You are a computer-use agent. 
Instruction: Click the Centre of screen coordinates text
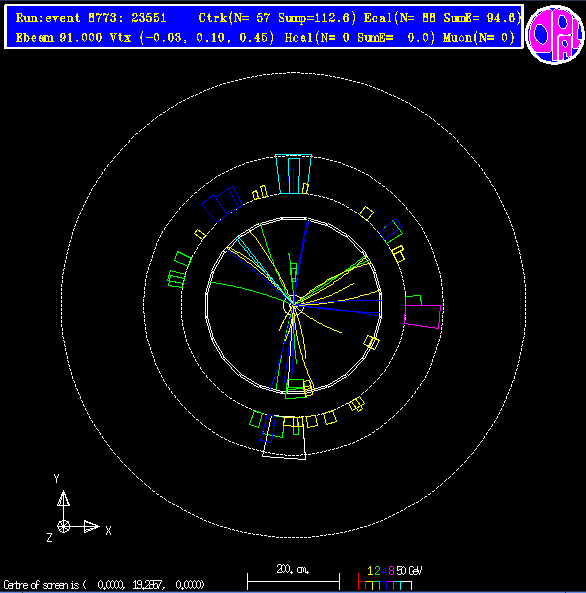click(104, 585)
